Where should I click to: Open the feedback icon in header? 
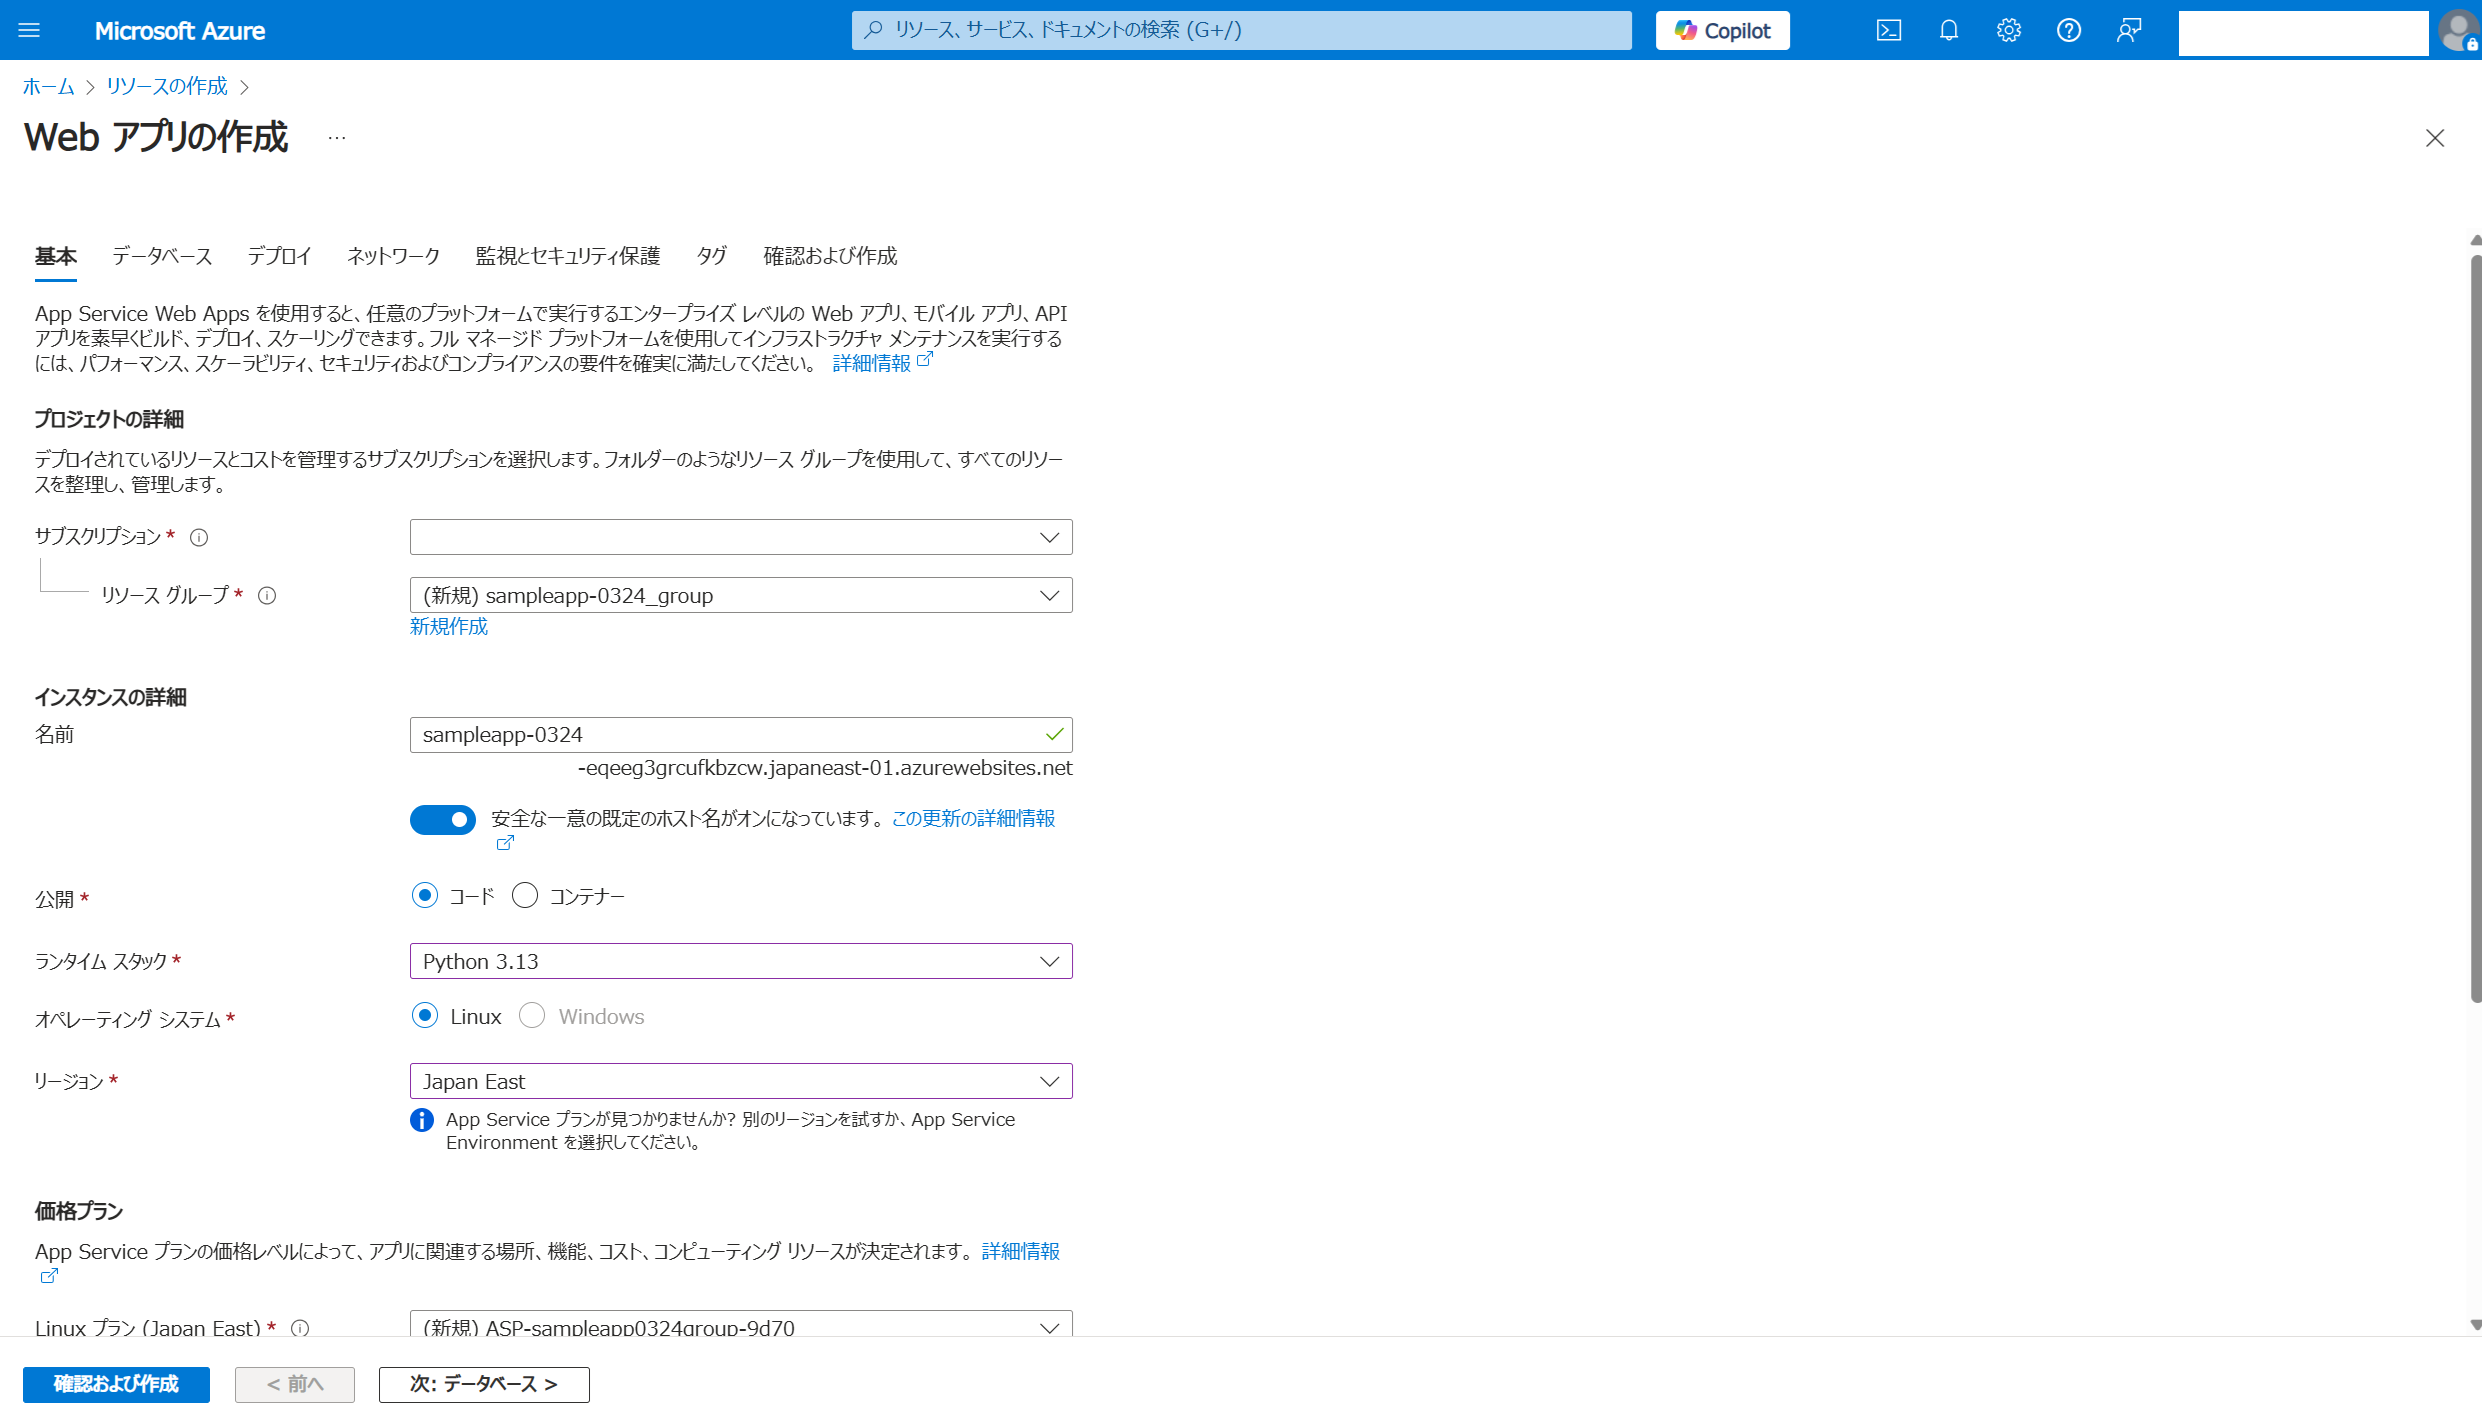(2129, 30)
